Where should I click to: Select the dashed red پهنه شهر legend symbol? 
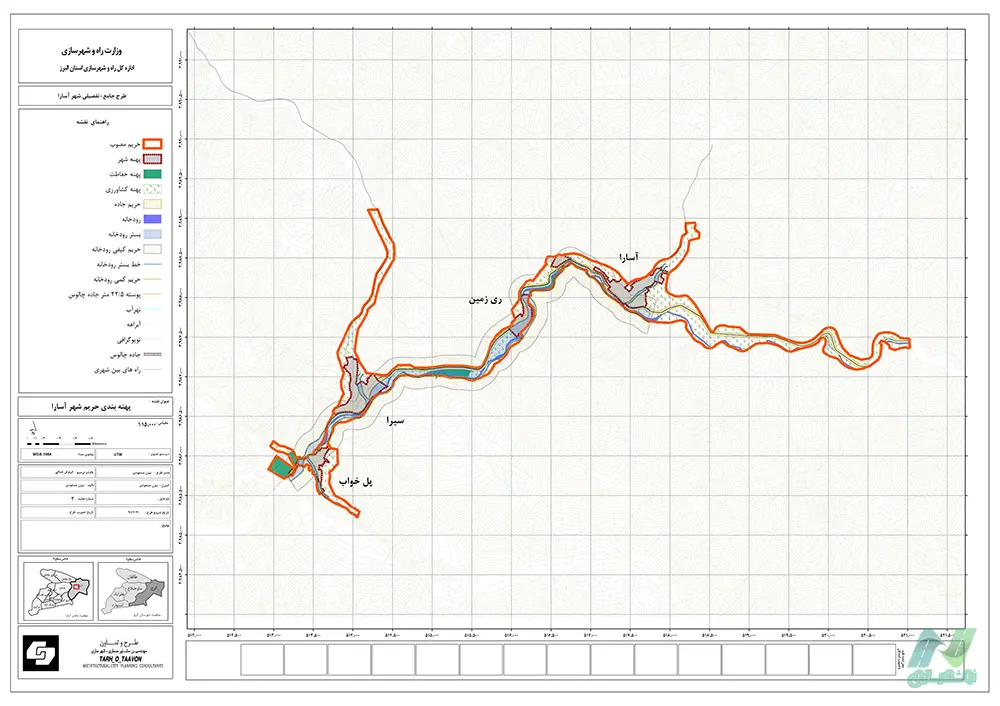point(151,159)
